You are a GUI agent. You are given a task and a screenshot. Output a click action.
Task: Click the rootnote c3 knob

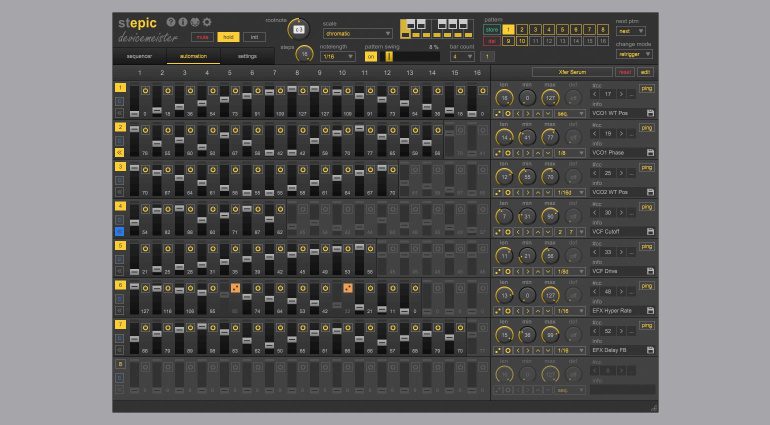pos(299,29)
